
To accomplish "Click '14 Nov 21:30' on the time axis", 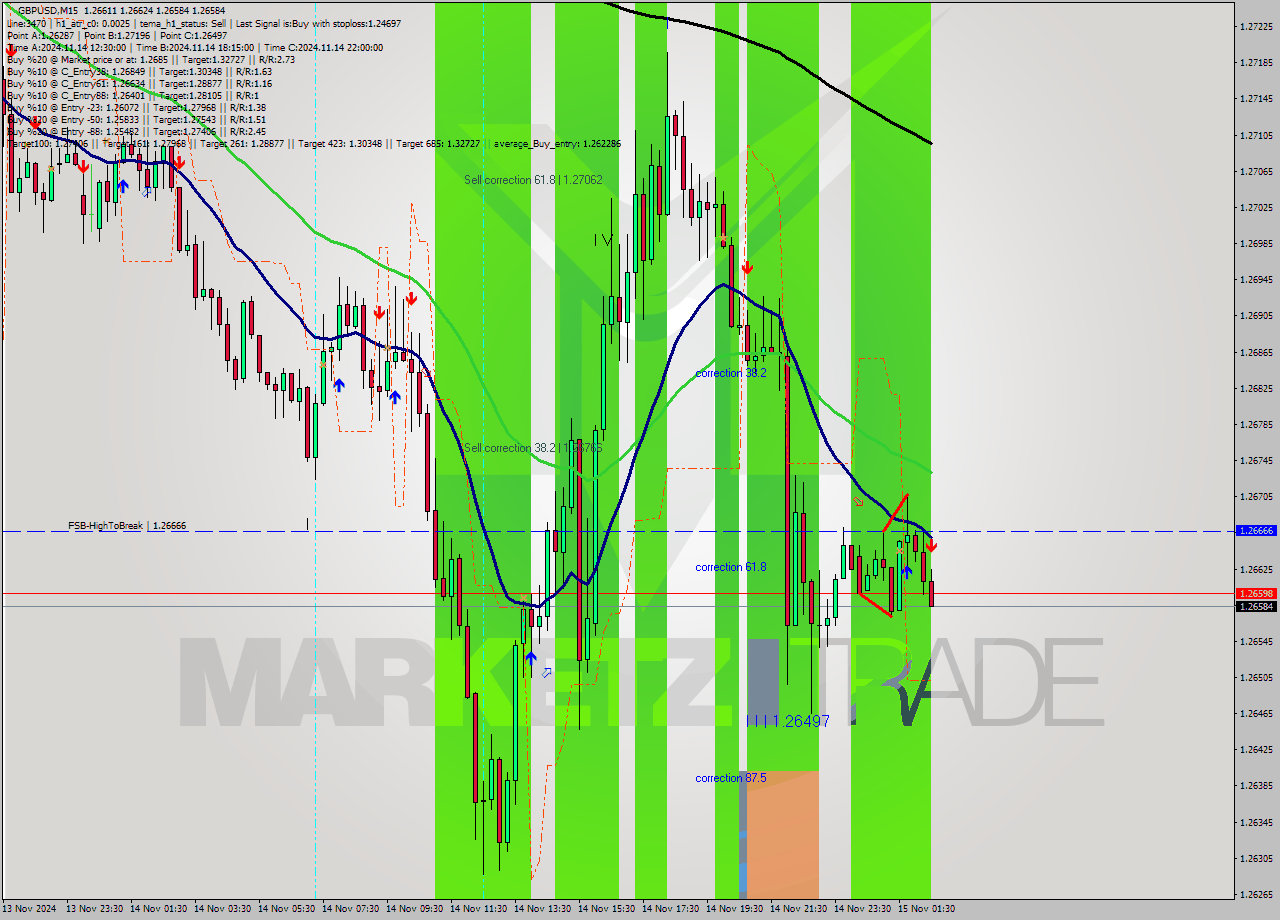I will (x=798, y=909).
